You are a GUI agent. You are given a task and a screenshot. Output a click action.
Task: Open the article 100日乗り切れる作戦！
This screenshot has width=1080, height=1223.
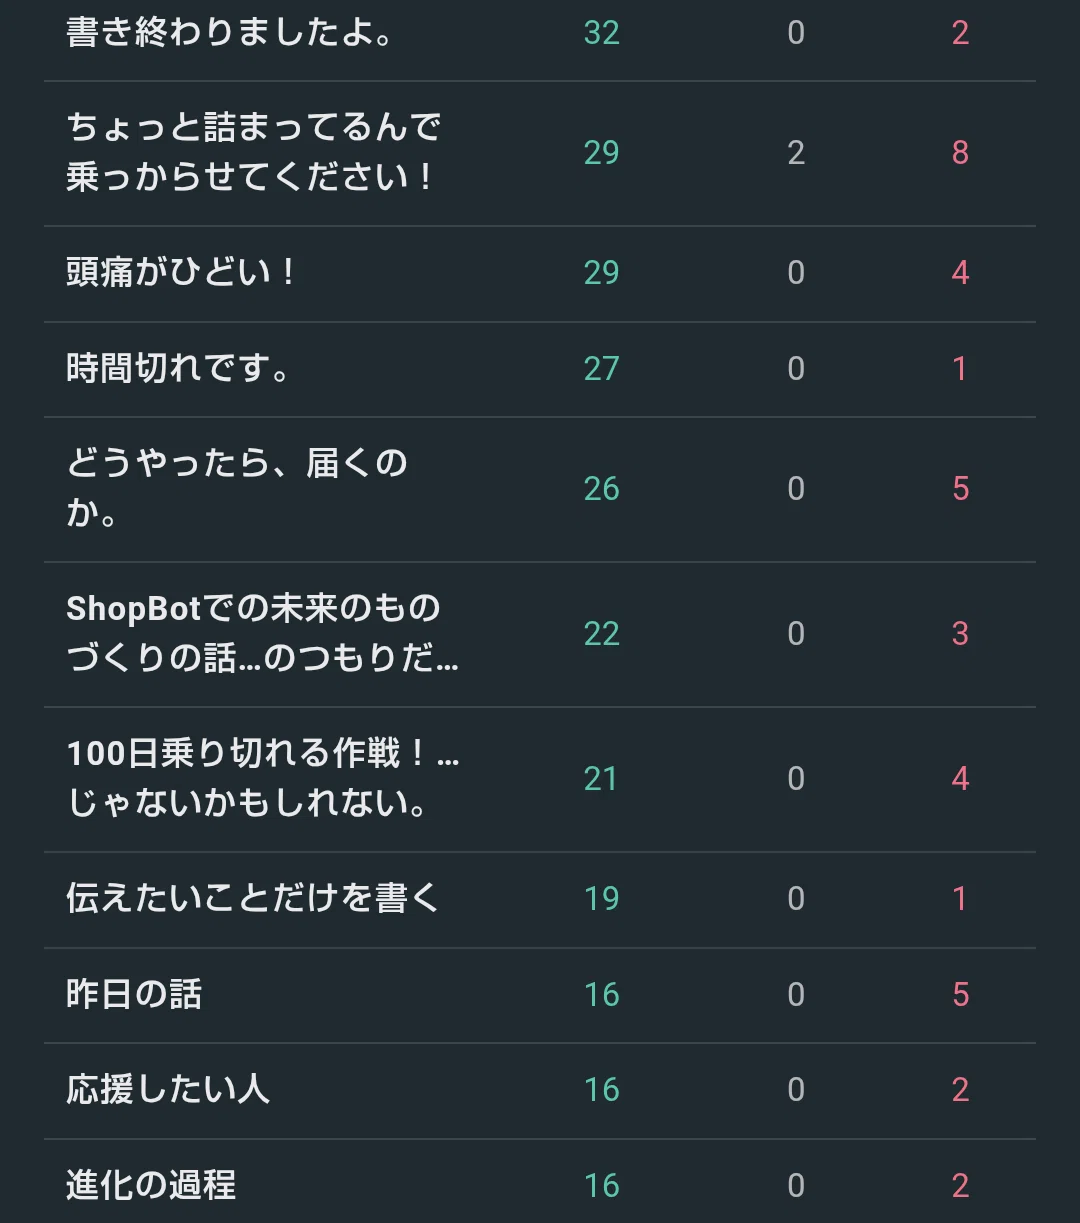tap(263, 778)
